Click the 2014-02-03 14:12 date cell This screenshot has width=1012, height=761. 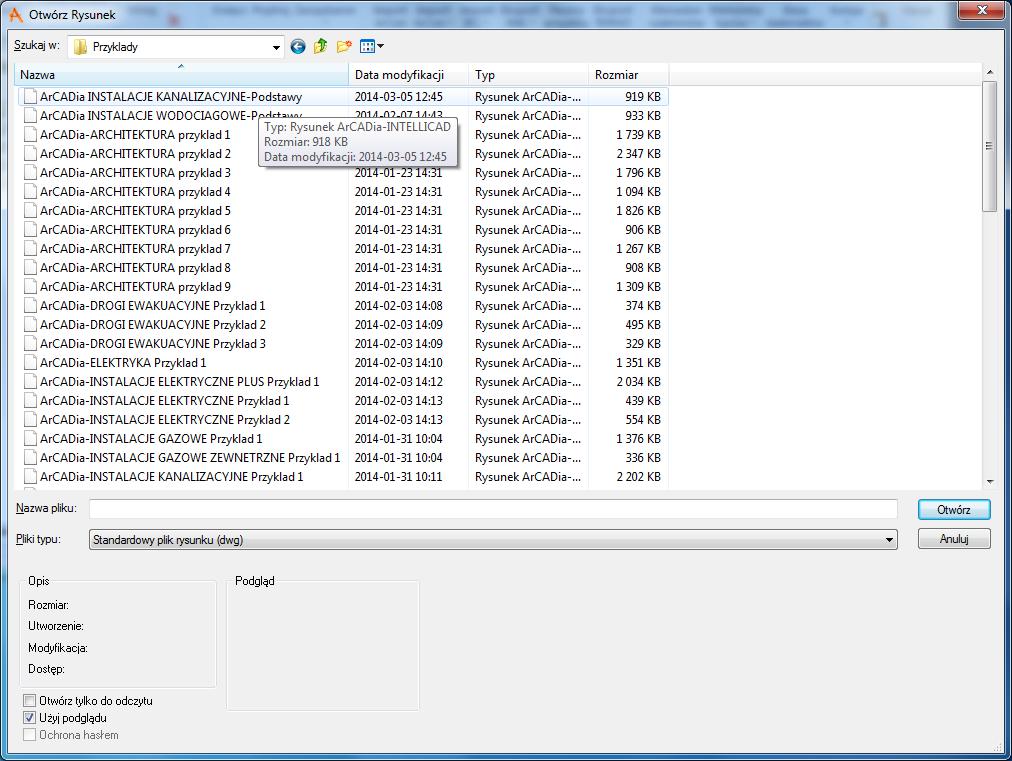[x=398, y=382]
